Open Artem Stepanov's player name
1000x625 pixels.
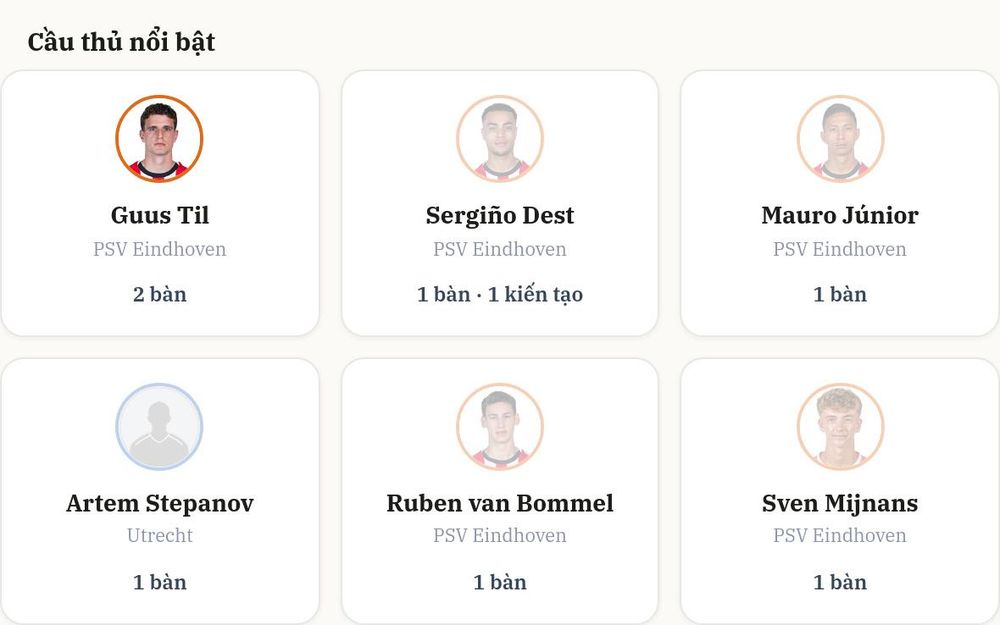[159, 503]
